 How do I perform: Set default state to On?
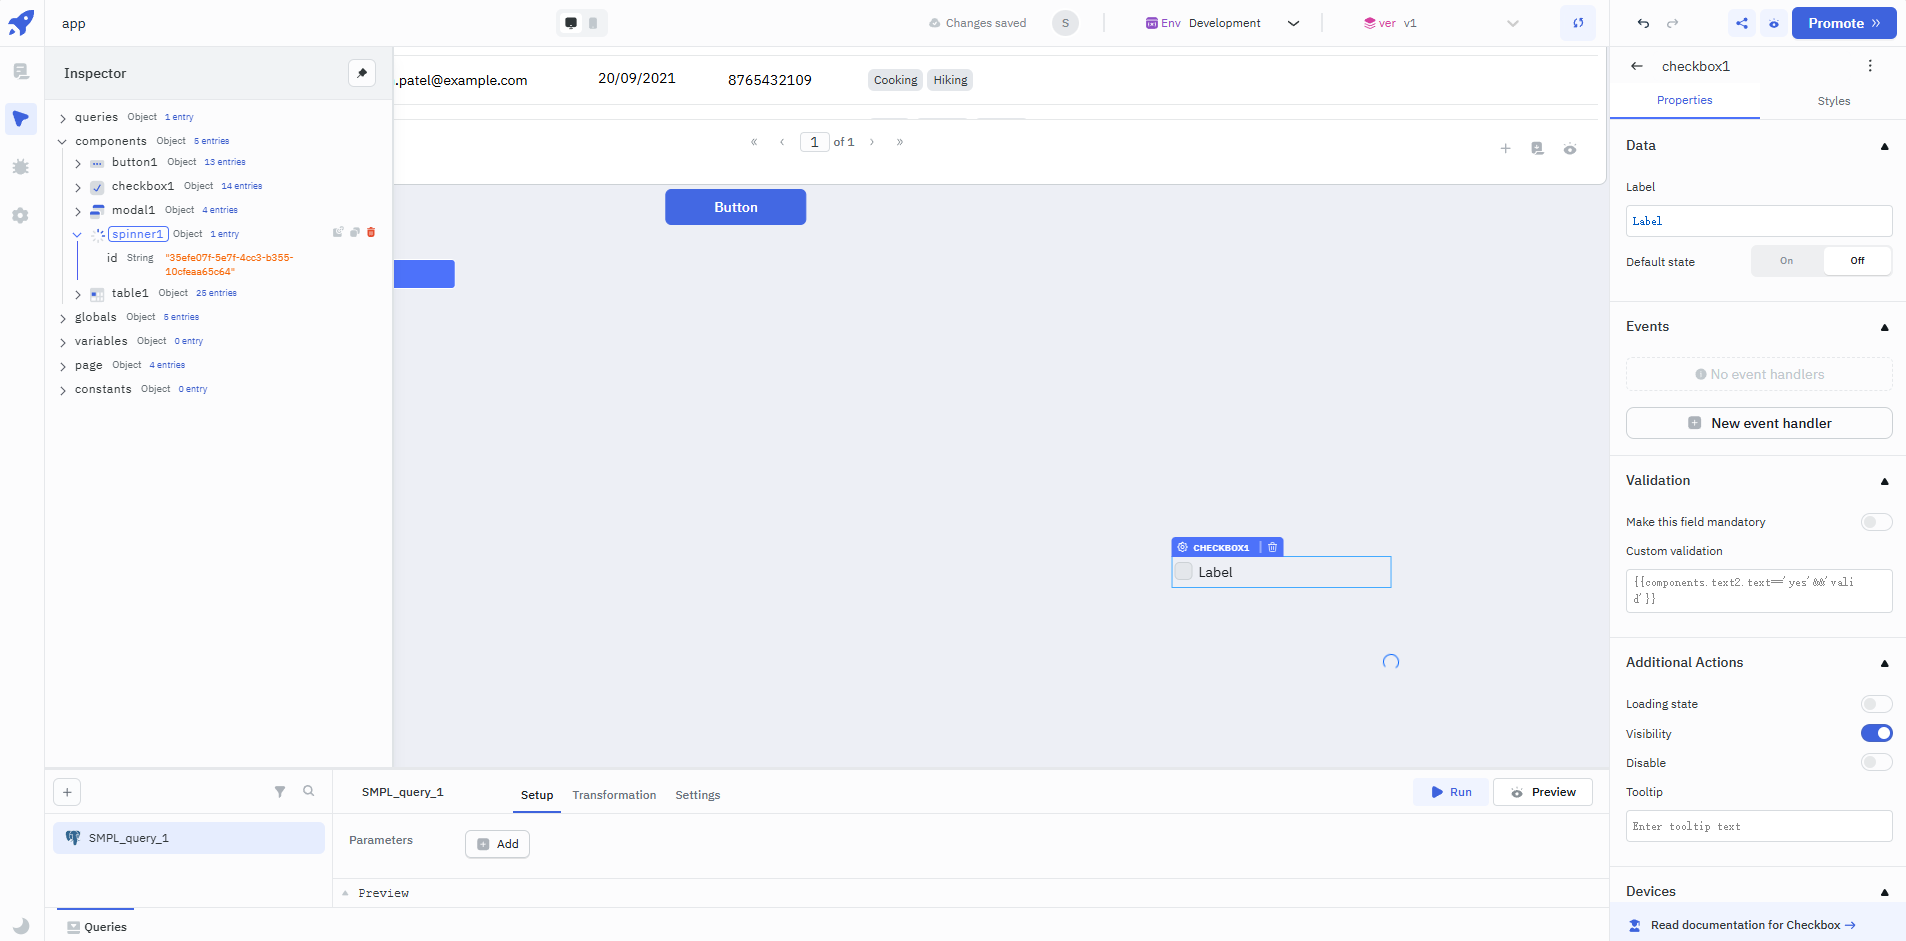1786,261
